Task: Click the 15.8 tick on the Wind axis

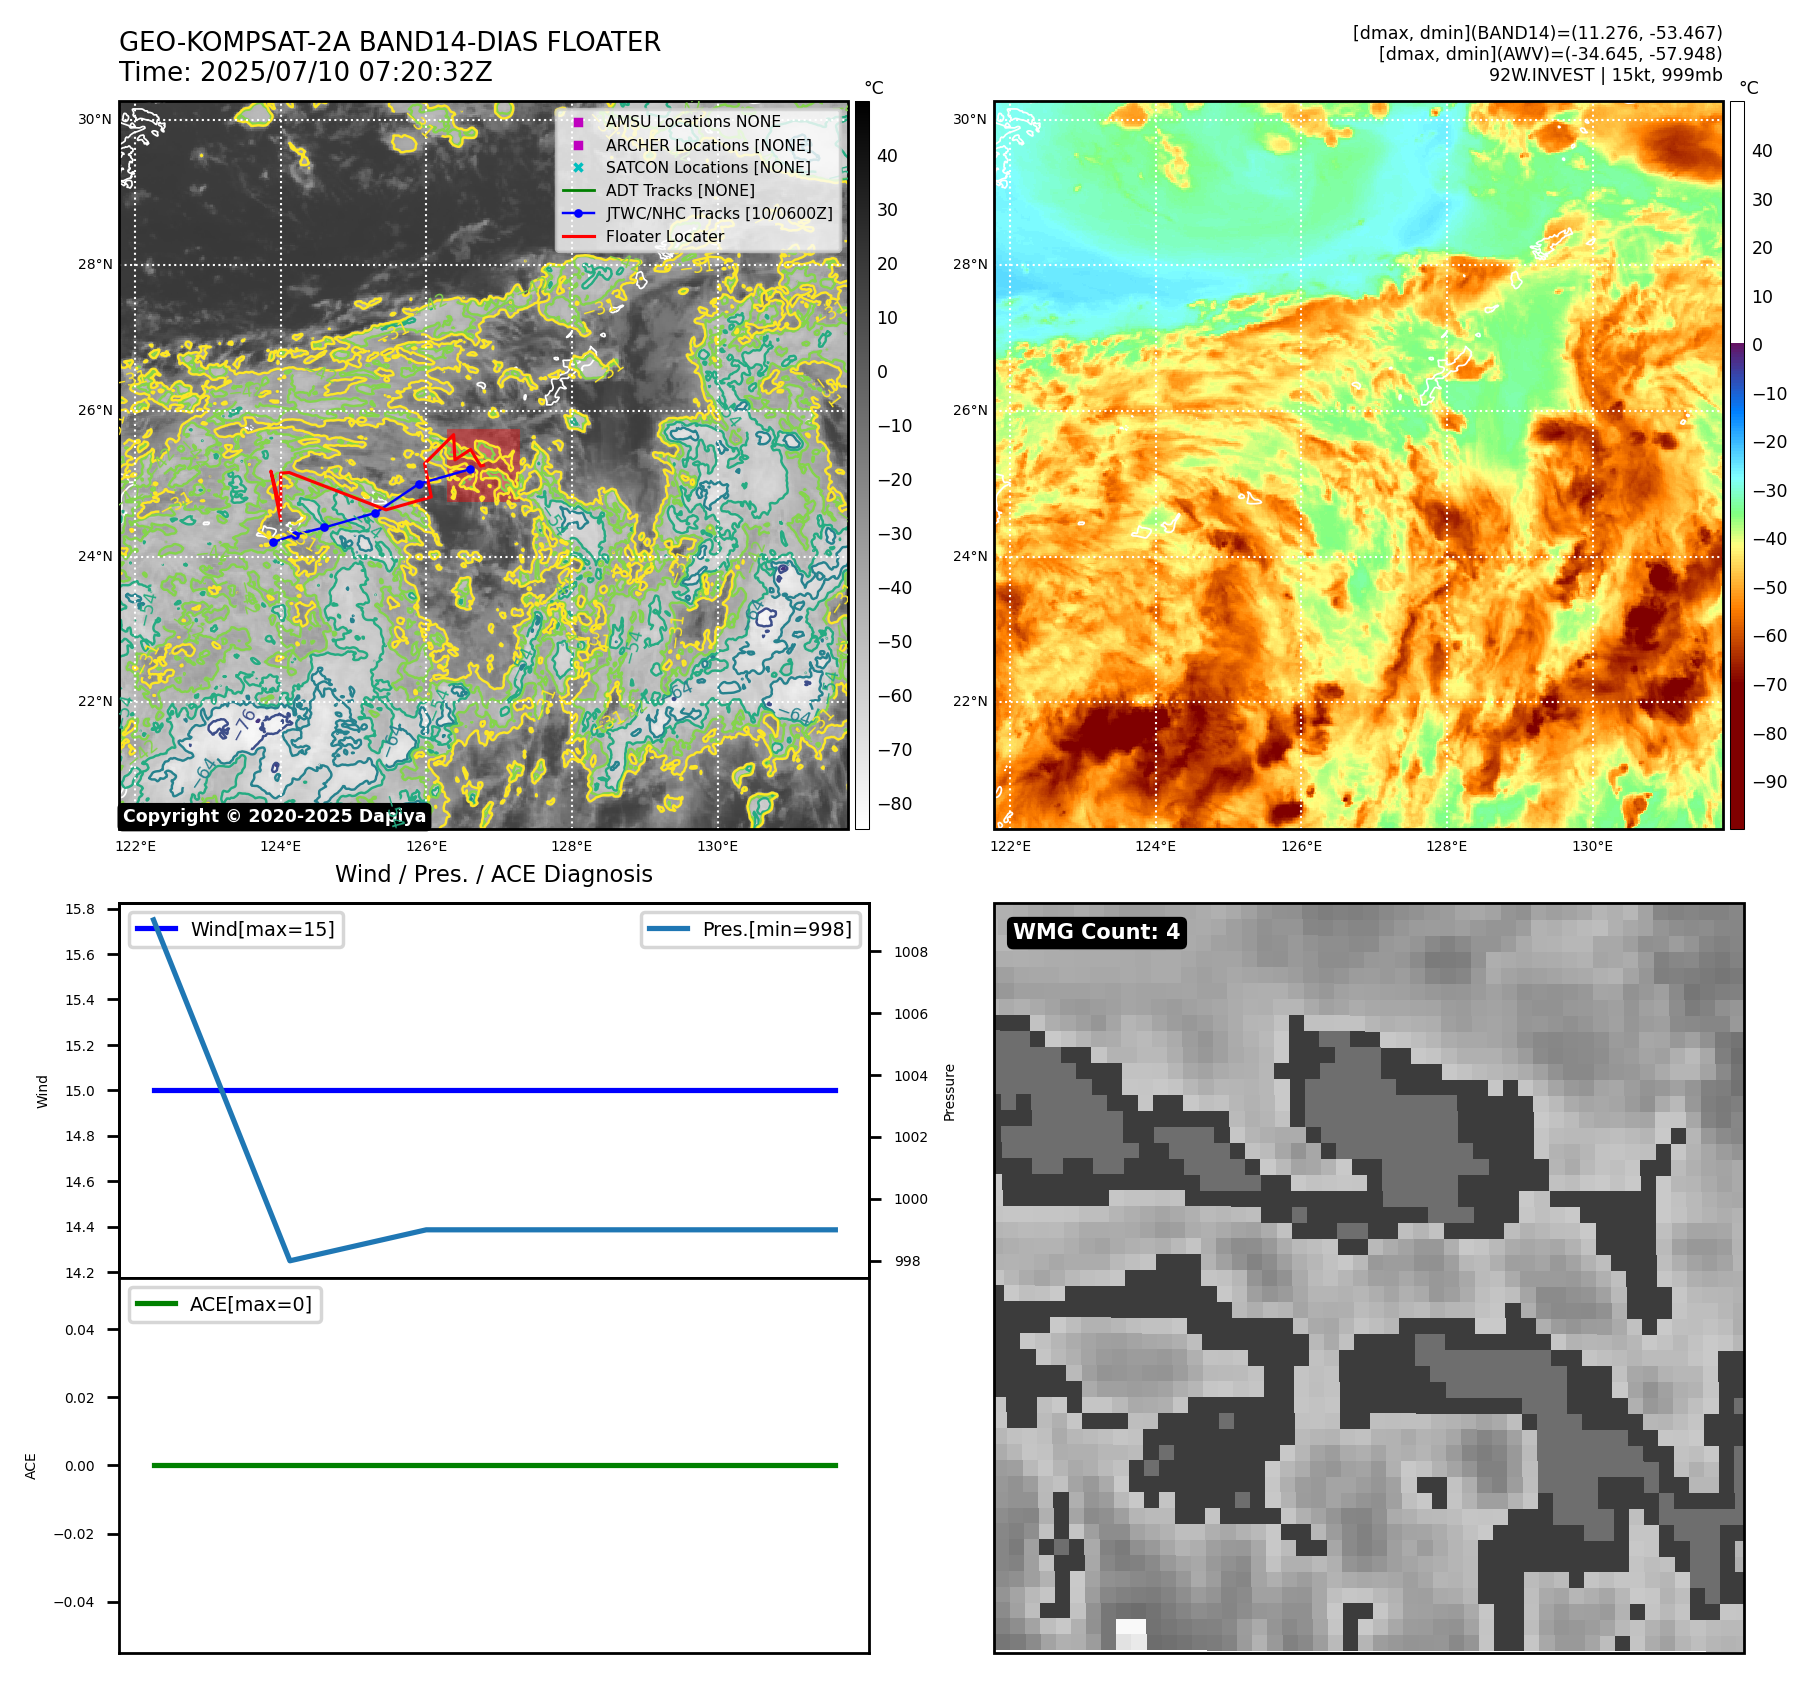Action: (80, 909)
